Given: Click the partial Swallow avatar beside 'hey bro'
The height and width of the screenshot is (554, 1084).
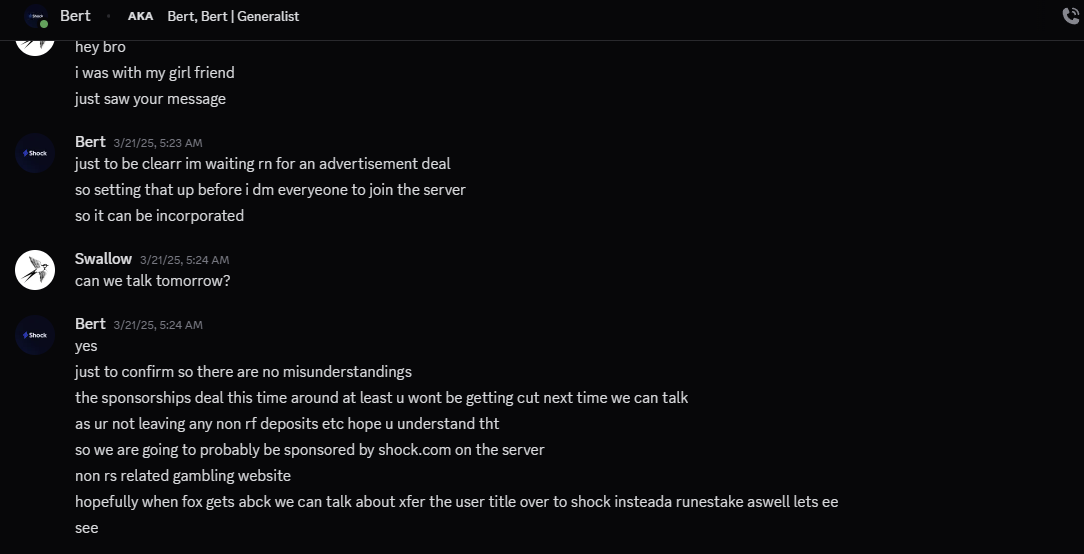Looking at the screenshot, I should (35, 42).
